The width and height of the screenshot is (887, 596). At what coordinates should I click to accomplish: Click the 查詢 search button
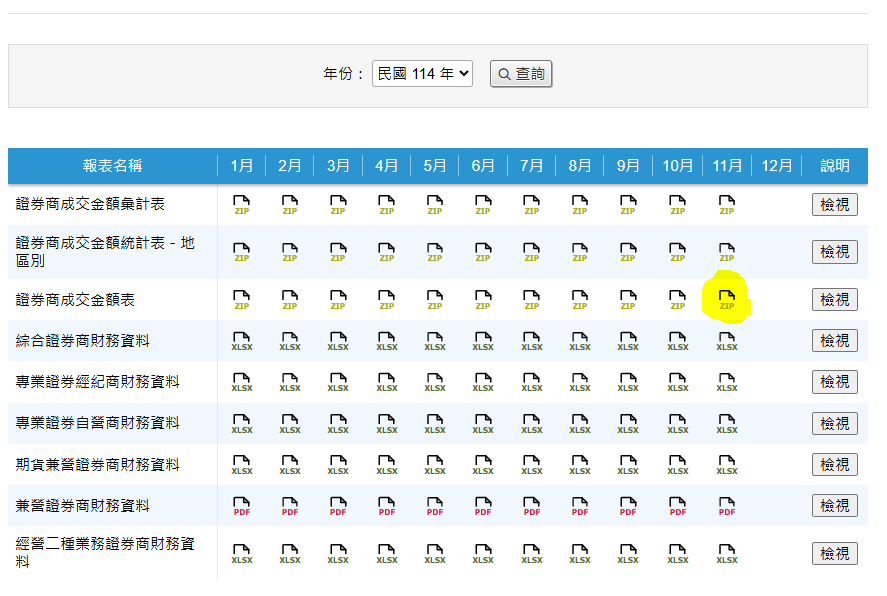[521, 74]
